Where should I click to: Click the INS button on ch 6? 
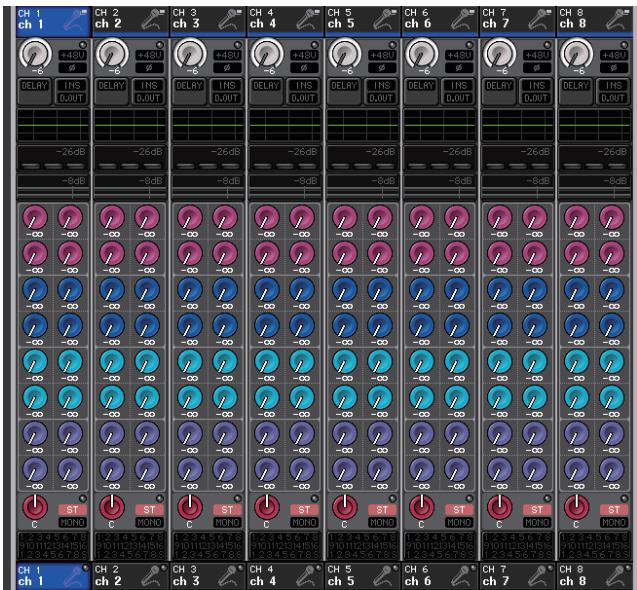click(x=459, y=86)
